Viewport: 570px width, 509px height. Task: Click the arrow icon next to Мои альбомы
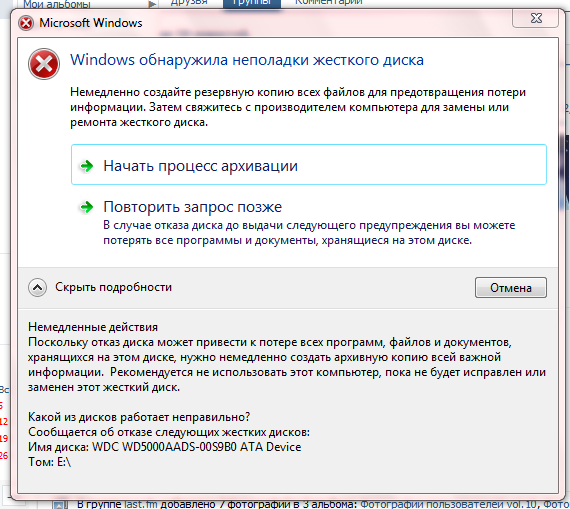click(152, 4)
